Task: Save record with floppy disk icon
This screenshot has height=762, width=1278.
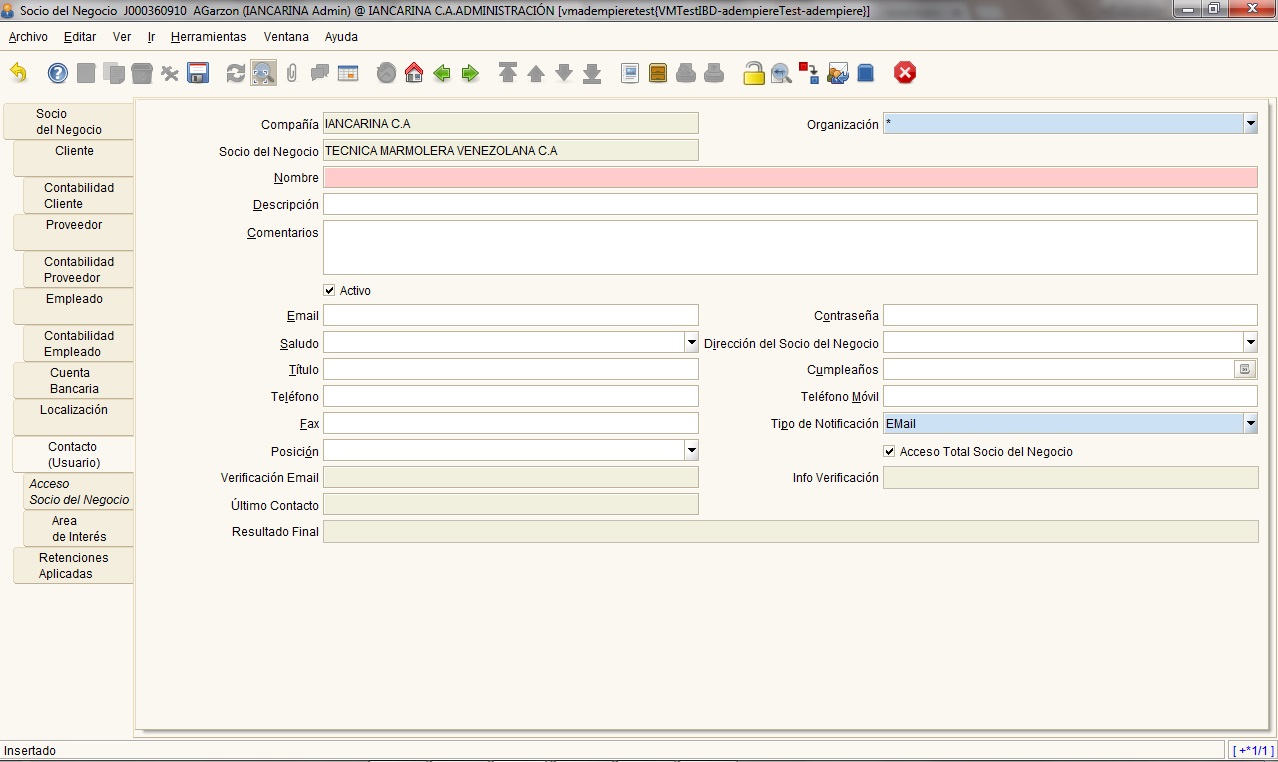Action: pos(198,73)
